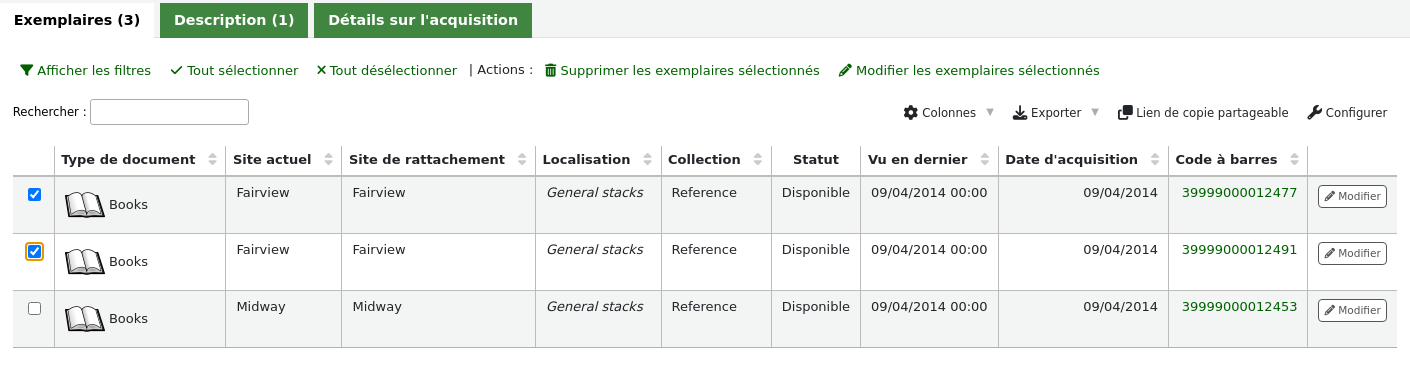Click the pencil icon to modify selected items
Viewport: 1410px width, 367px height.
click(x=845, y=71)
